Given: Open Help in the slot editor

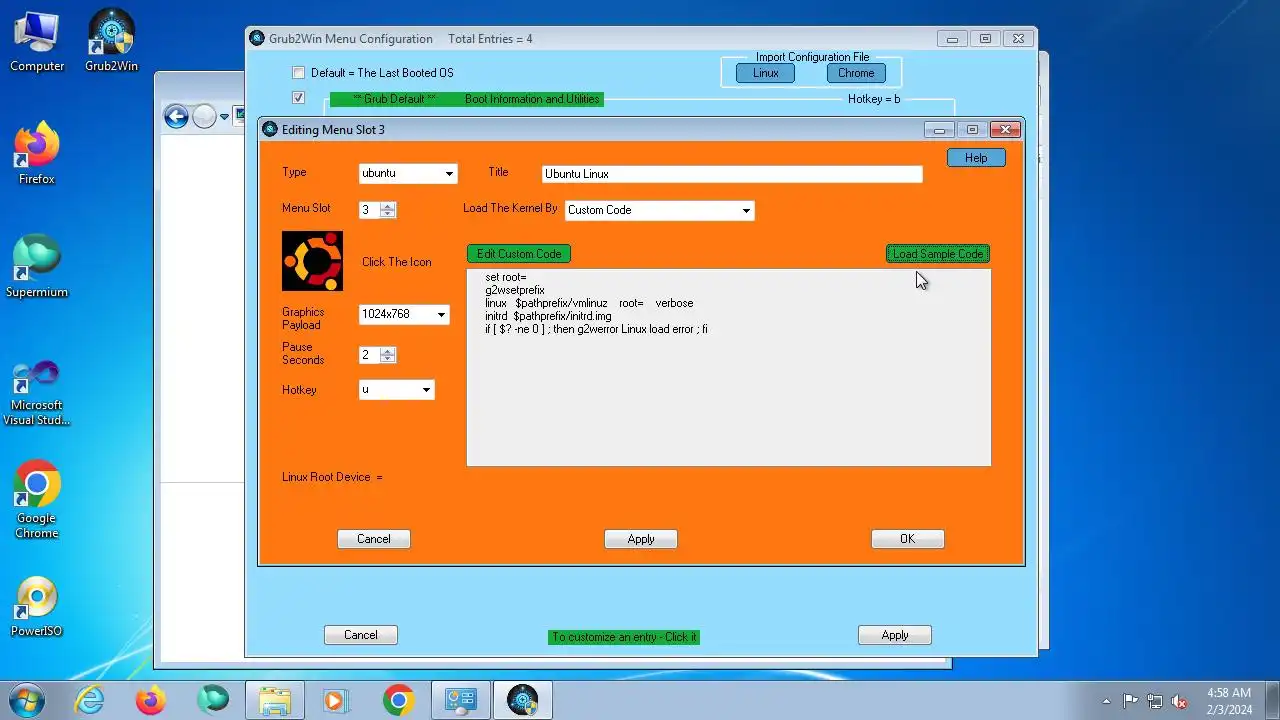Looking at the screenshot, I should [976, 158].
